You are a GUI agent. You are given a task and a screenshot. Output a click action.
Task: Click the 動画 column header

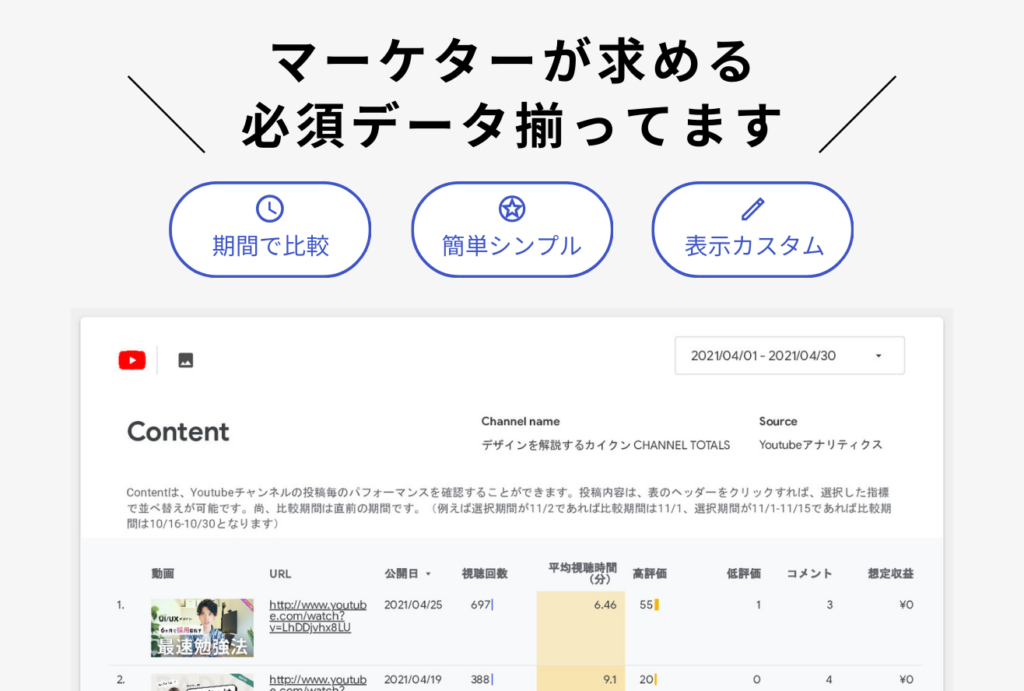[163, 573]
